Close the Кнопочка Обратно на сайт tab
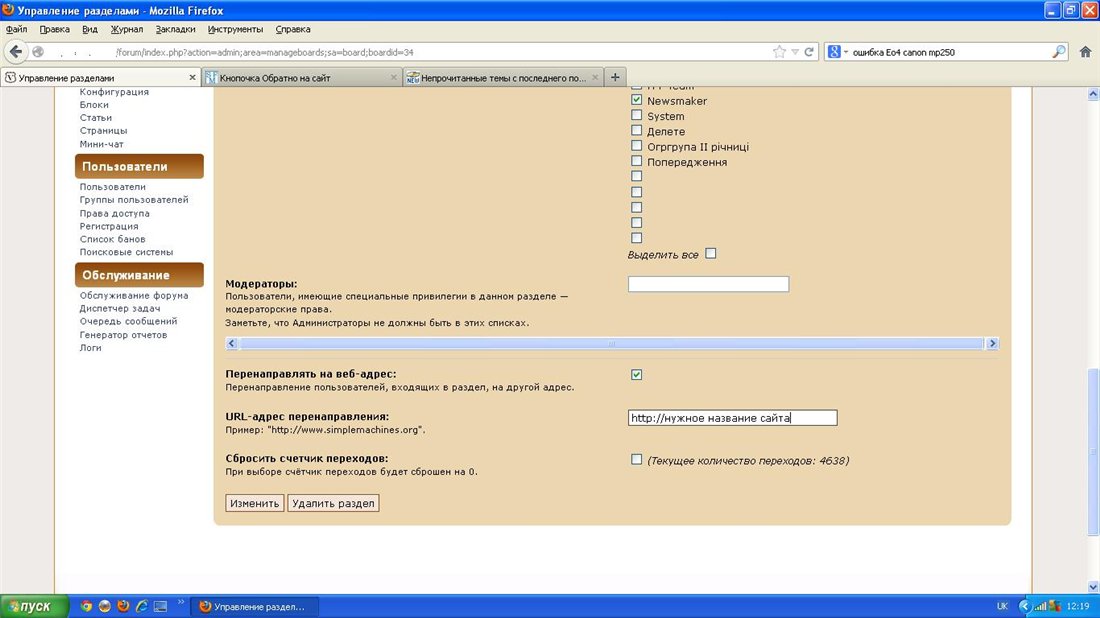The height and width of the screenshot is (618, 1100). [x=394, y=78]
